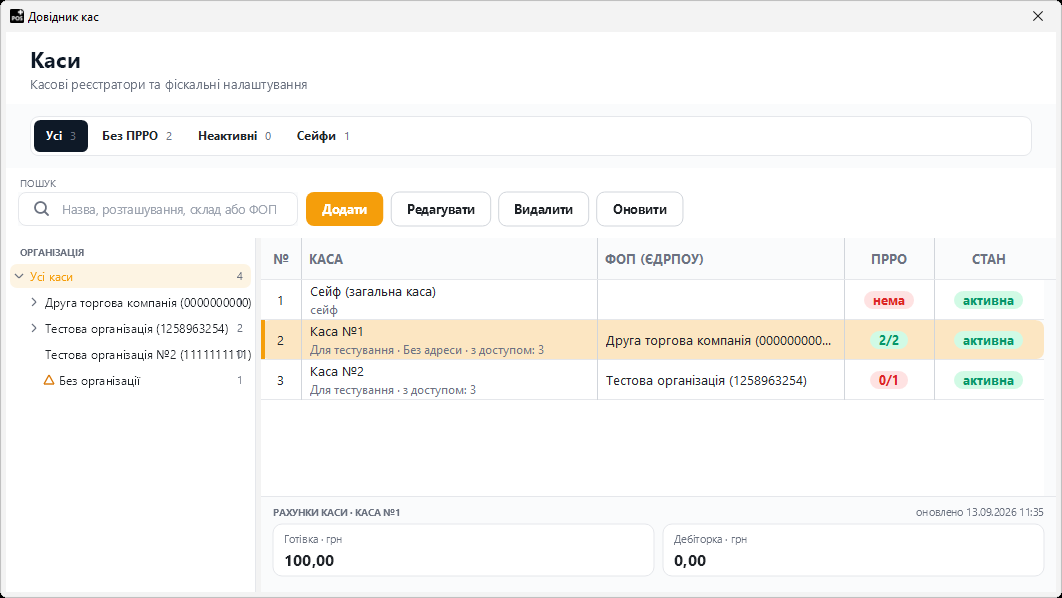Click the app icon in the title bar
The width and height of the screenshot is (1062, 598).
click(x=17, y=16)
